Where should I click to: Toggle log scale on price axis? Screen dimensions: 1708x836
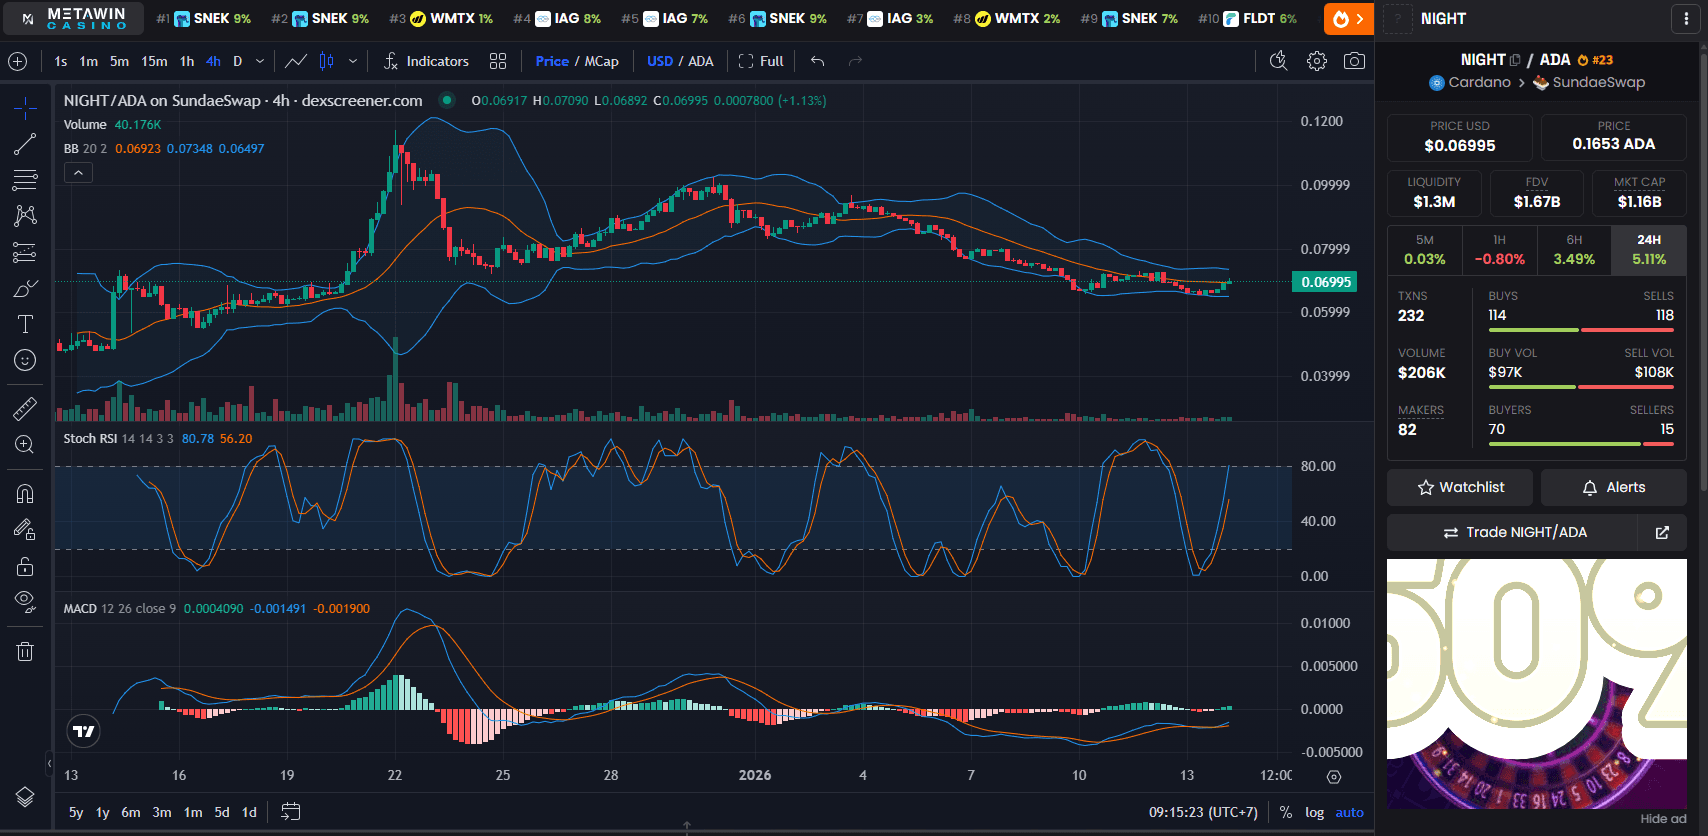(1314, 812)
